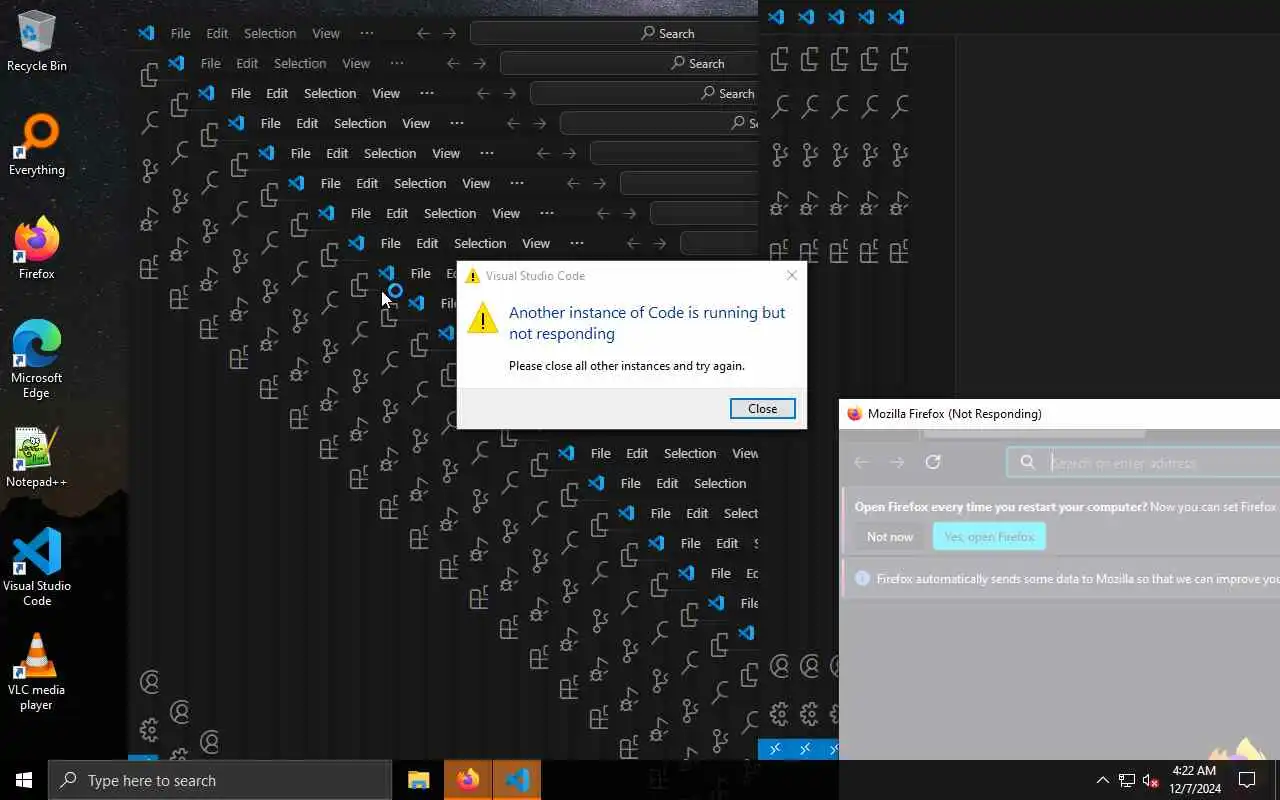Viewport: 1280px width, 800px height.
Task: Expand the '…' overflow menu in the leftmost VS Code window
Action: point(367,33)
